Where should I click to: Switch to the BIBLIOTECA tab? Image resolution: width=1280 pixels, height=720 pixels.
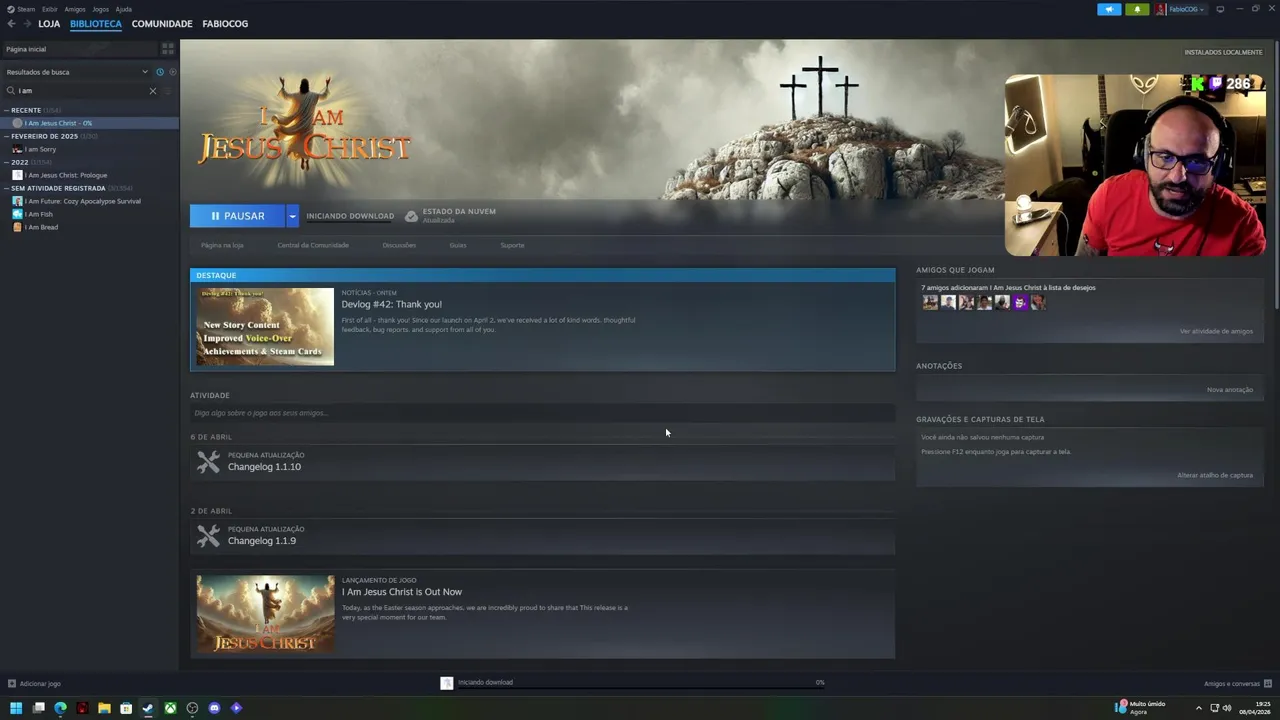(x=96, y=23)
